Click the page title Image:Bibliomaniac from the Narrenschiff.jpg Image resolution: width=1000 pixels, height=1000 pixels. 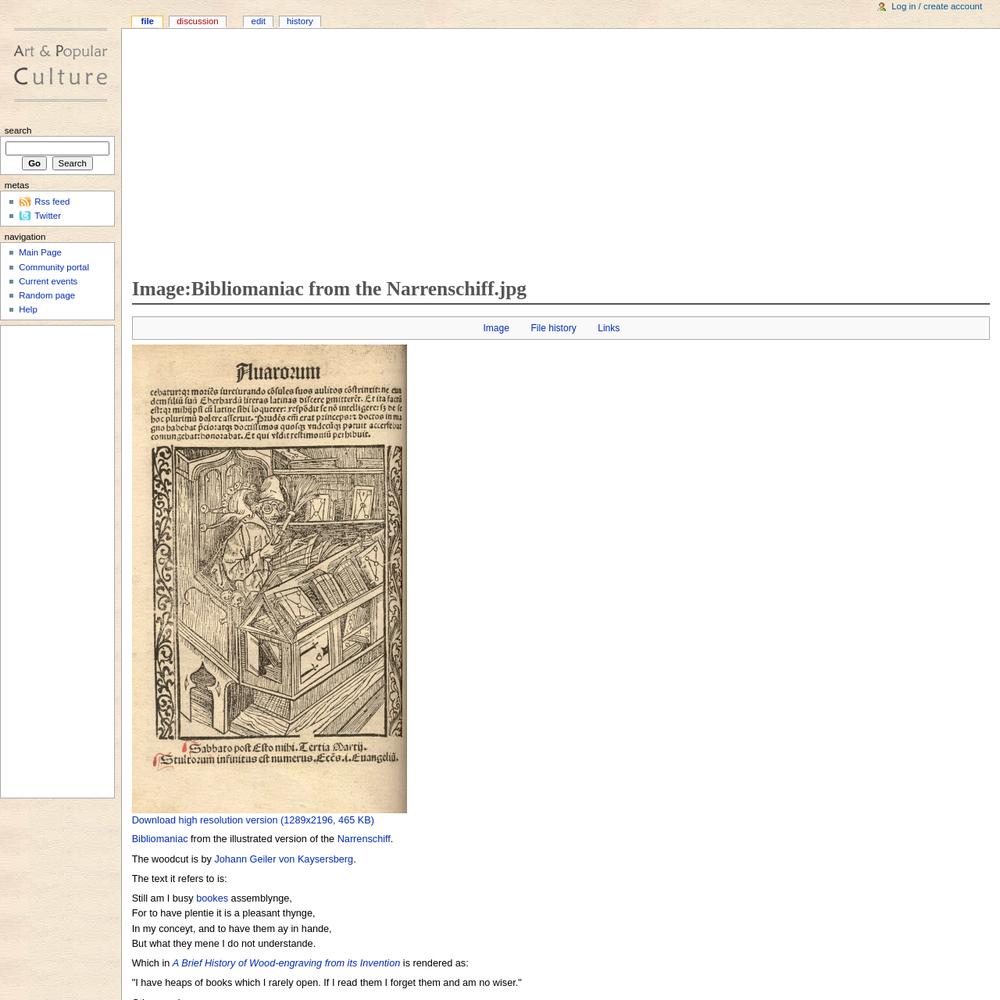pos(329,289)
